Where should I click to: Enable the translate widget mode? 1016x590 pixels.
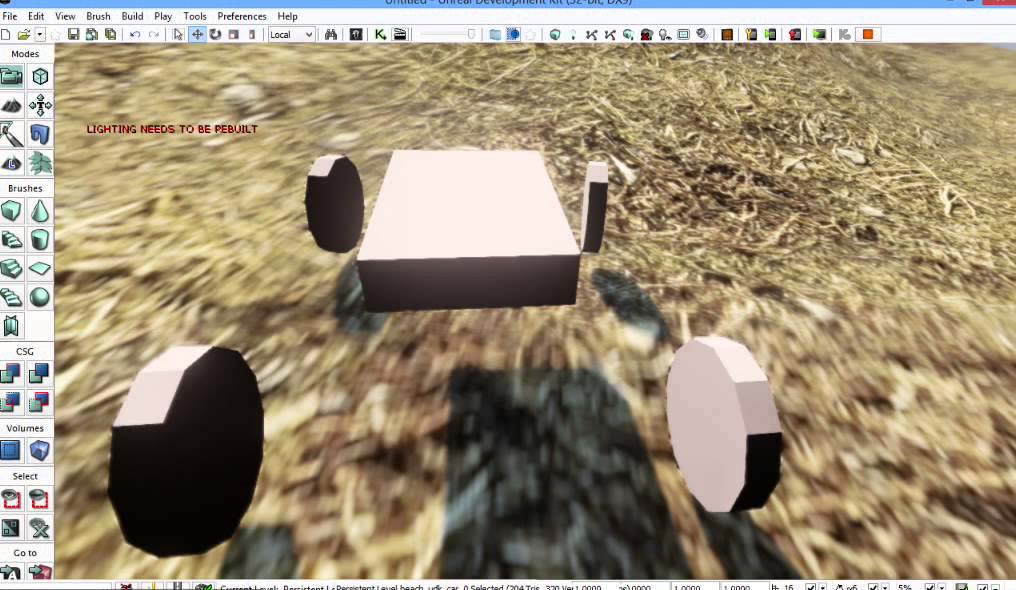pos(197,34)
